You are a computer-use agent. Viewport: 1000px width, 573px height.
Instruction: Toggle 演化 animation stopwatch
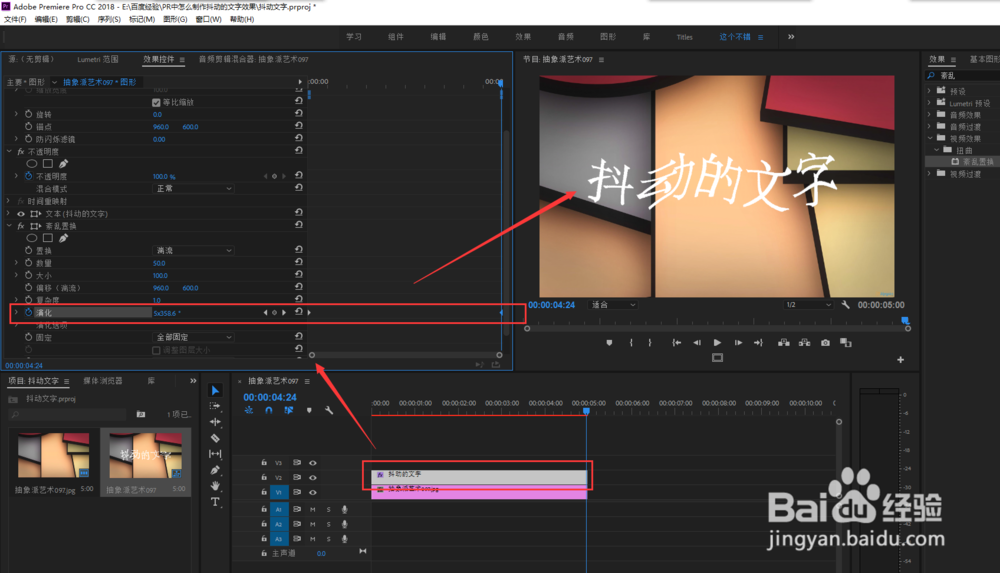(x=28, y=312)
